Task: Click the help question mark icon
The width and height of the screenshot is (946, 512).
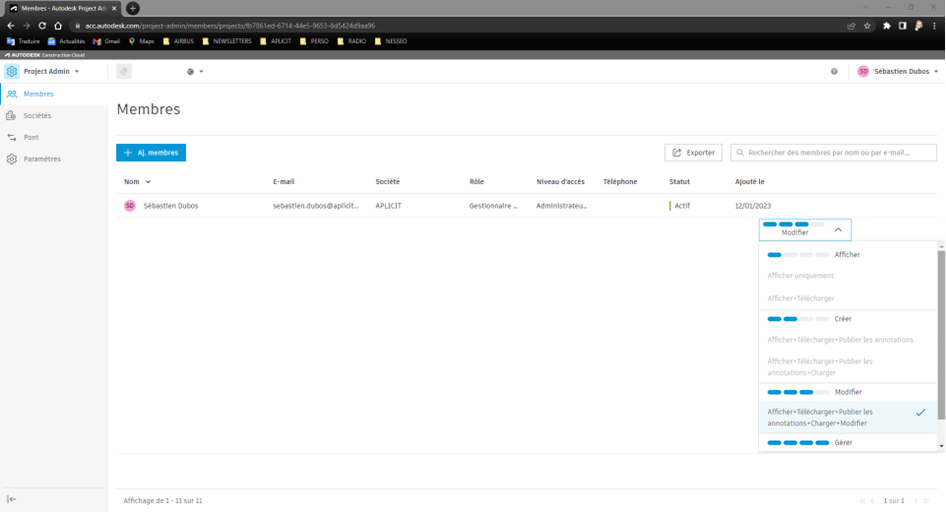Action: (834, 71)
